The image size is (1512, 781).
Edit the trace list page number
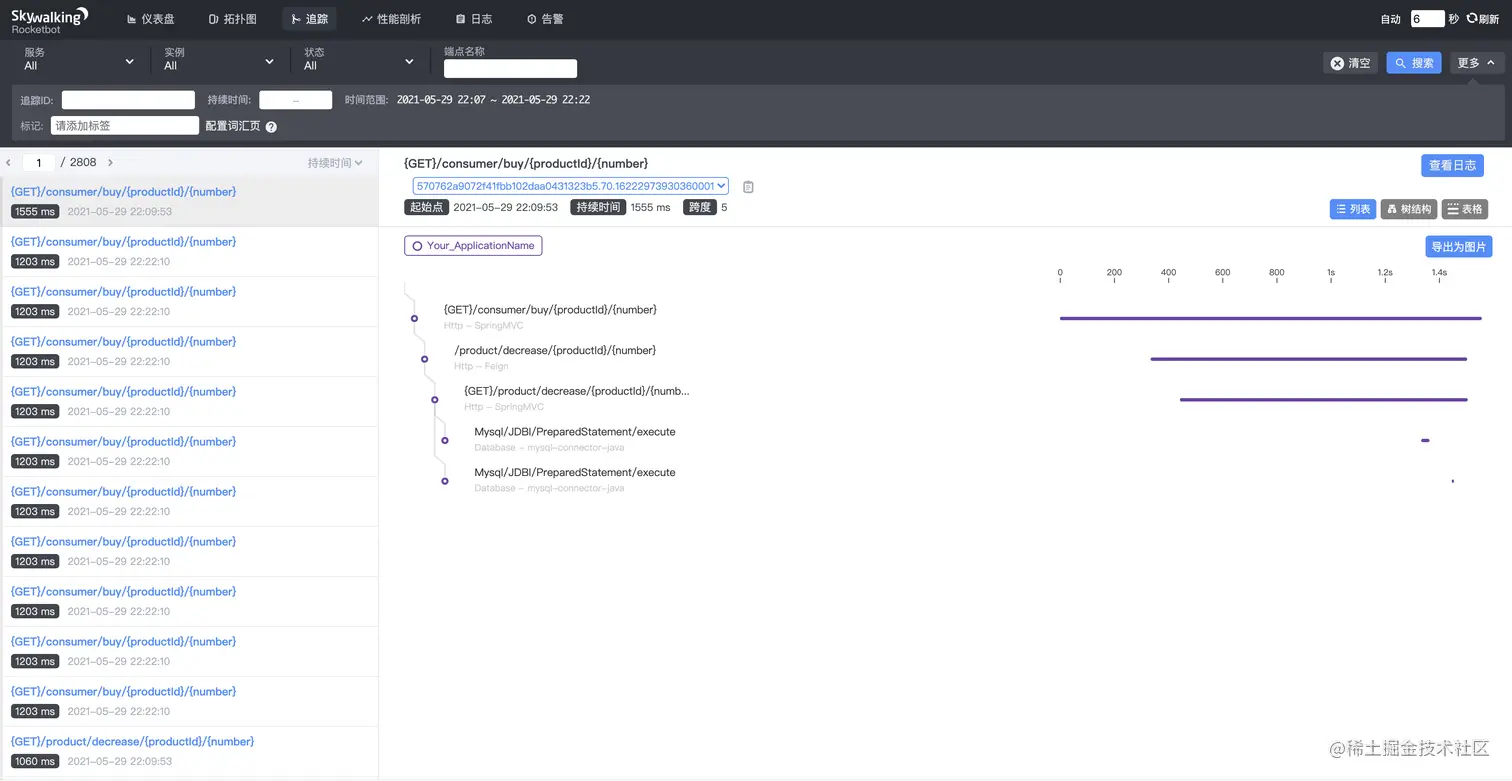tap(39, 162)
